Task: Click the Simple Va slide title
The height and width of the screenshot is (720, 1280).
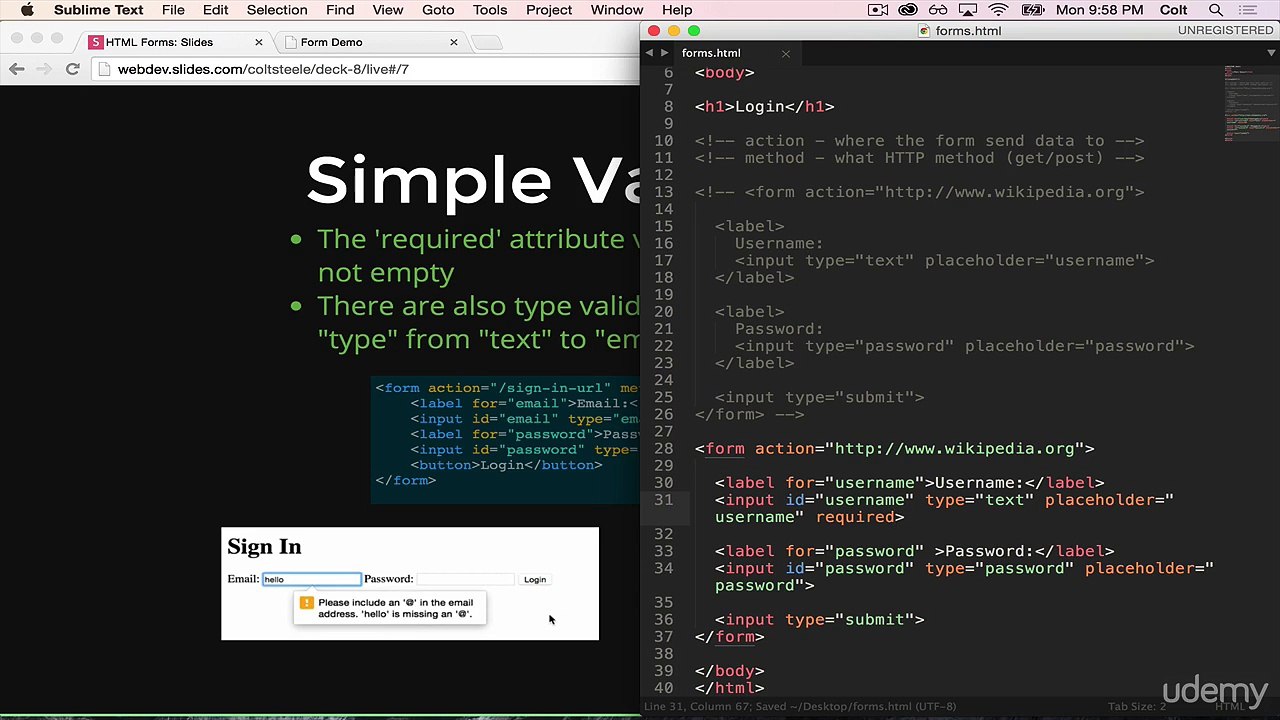Action: coord(472,180)
